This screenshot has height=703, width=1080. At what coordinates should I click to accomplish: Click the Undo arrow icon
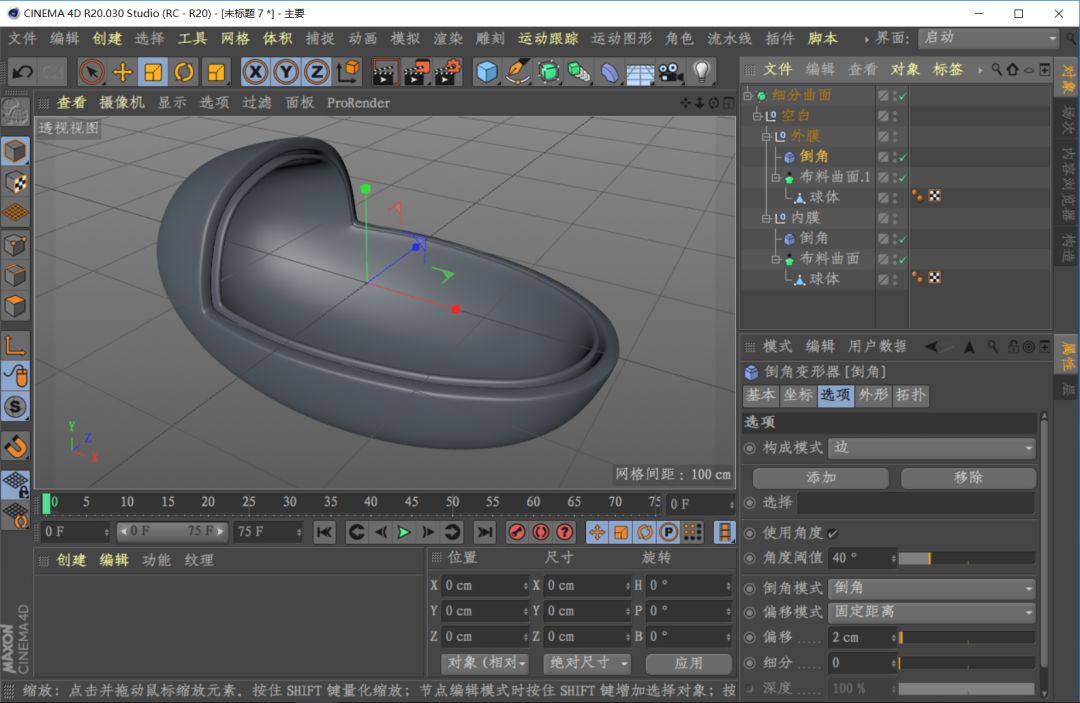(22, 72)
